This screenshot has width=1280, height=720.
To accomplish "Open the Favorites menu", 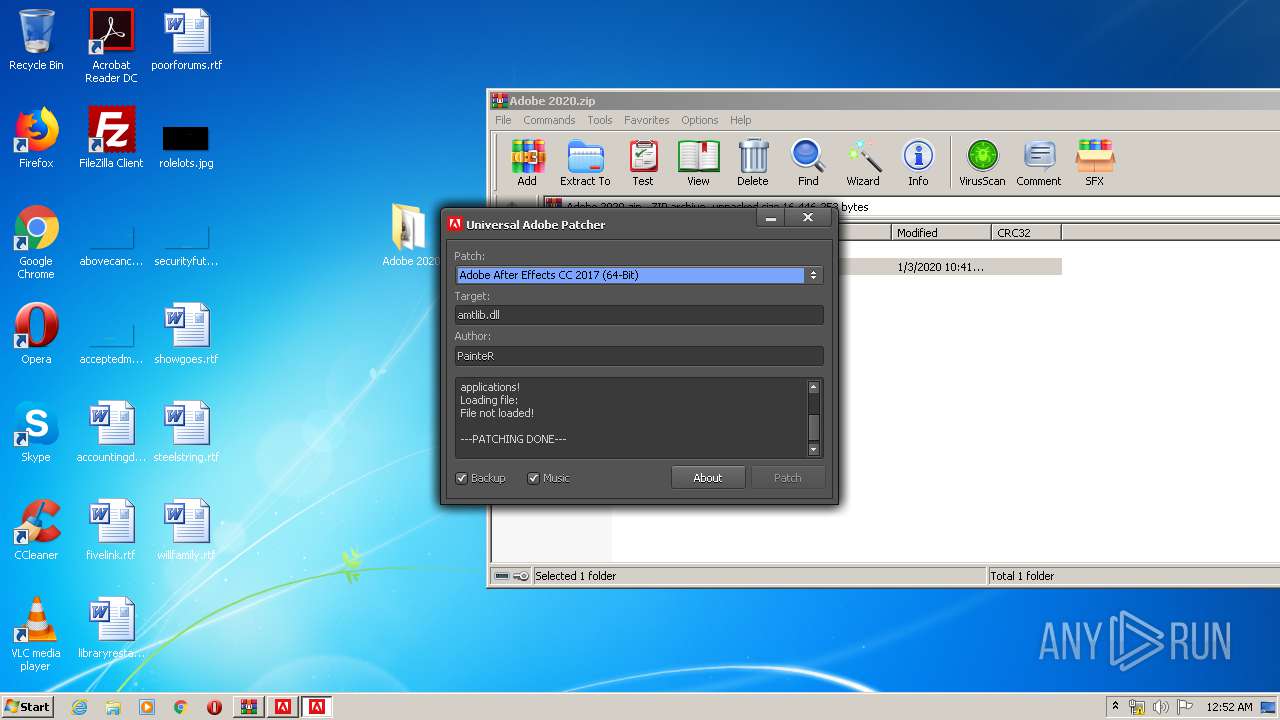I will pyautogui.click(x=647, y=120).
